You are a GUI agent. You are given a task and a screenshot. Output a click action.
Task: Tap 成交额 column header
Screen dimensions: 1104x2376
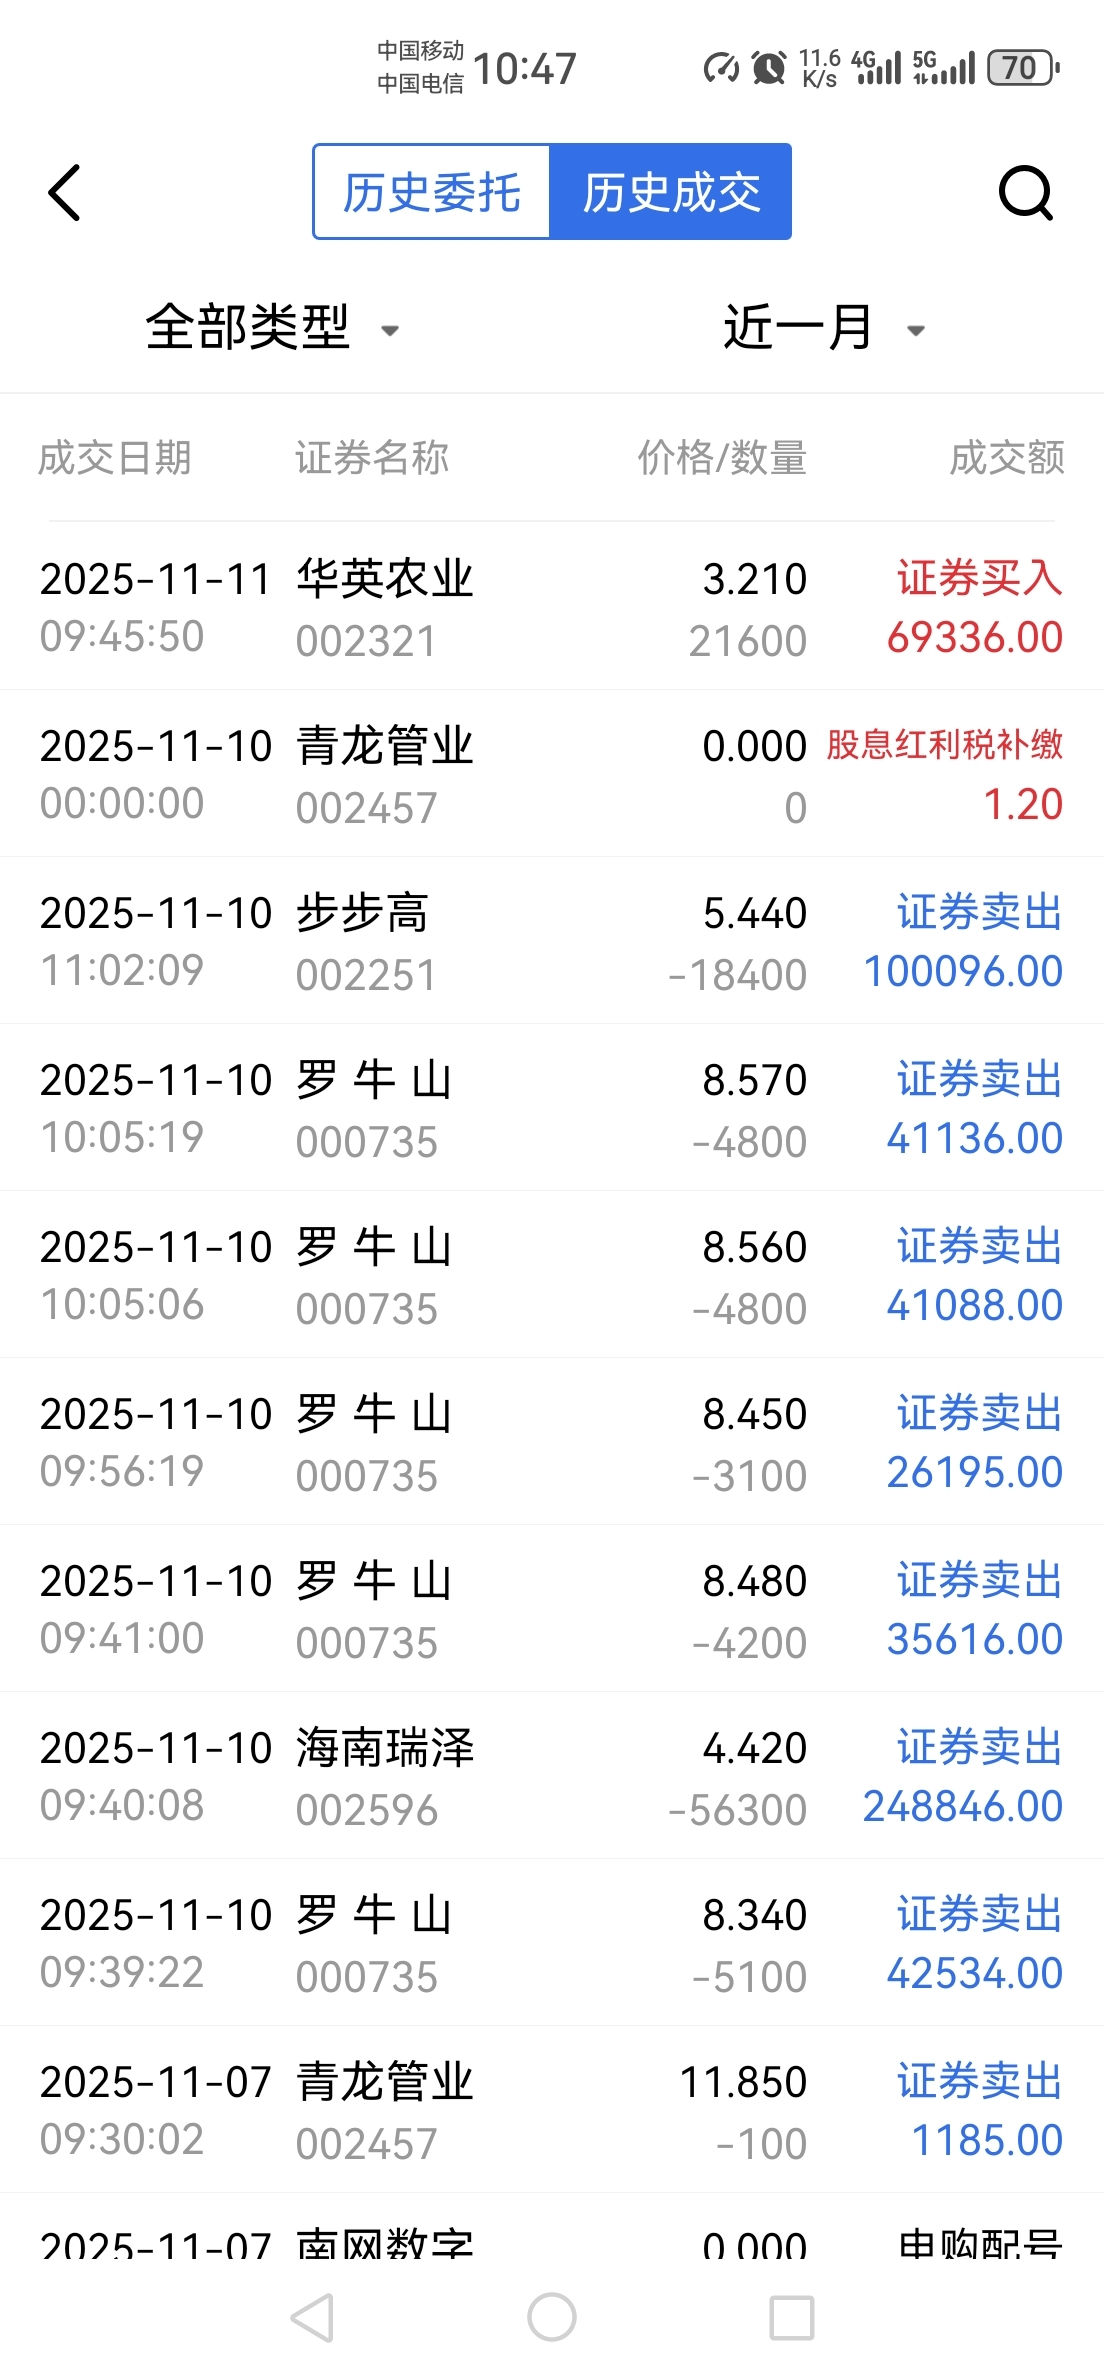[x=1006, y=458]
